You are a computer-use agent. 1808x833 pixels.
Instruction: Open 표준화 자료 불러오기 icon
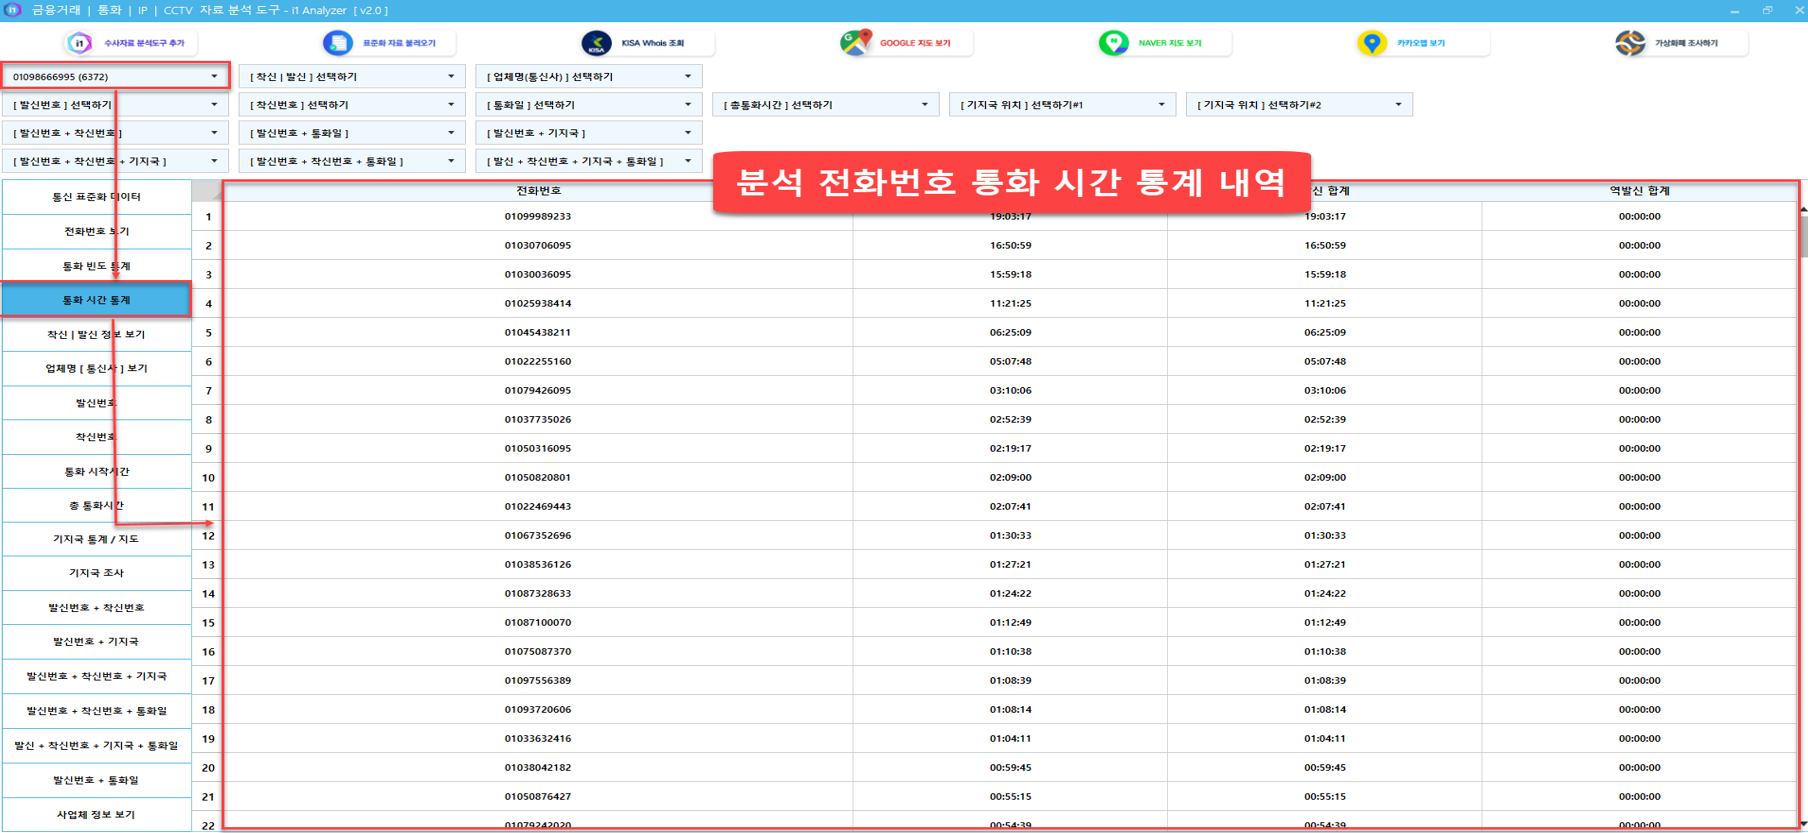click(x=338, y=43)
